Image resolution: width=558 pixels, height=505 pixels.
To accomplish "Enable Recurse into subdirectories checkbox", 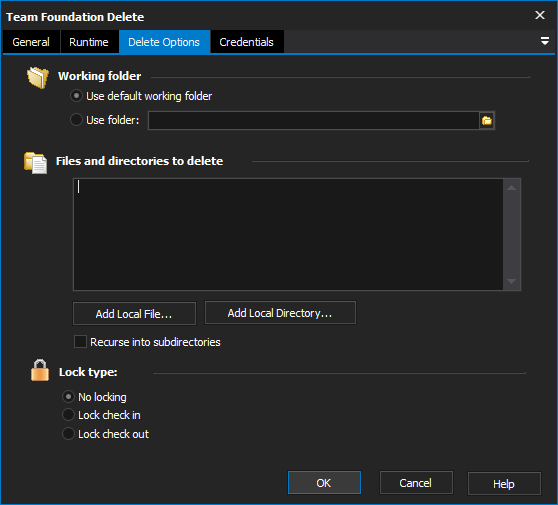I will [x=80, y=342].
